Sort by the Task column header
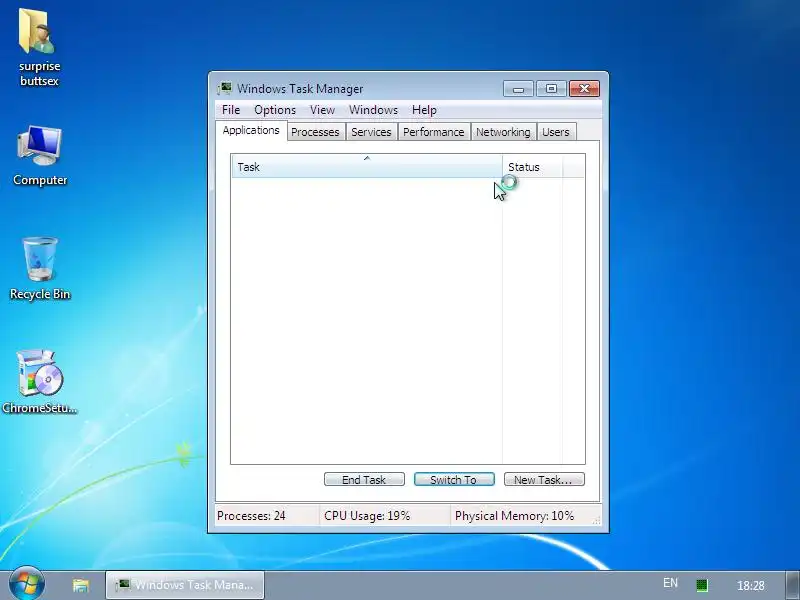This screenshot has width=800, height=600. click(x=367, y=167)
